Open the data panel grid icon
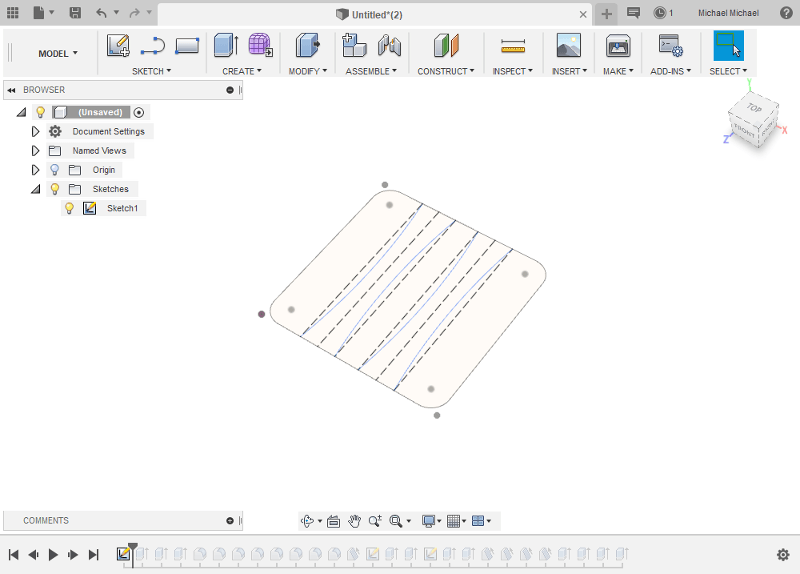Viewport: 800px width, 574px height. point(13,13)
